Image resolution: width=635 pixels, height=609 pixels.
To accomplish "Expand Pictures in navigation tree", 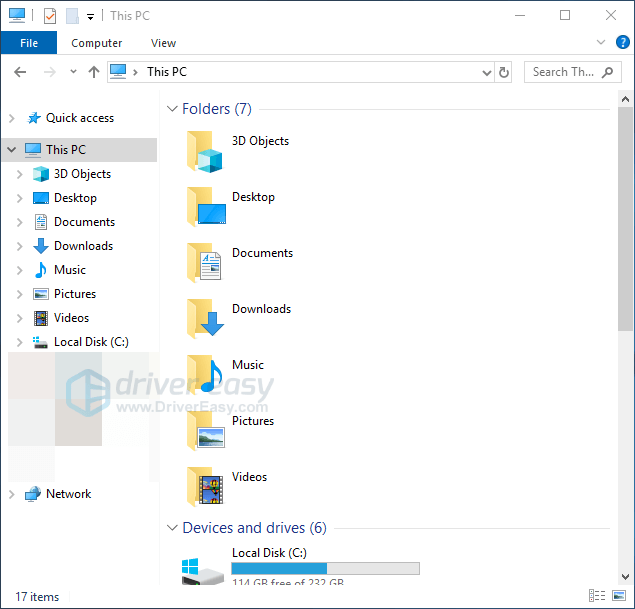I will tap(19, 294).
